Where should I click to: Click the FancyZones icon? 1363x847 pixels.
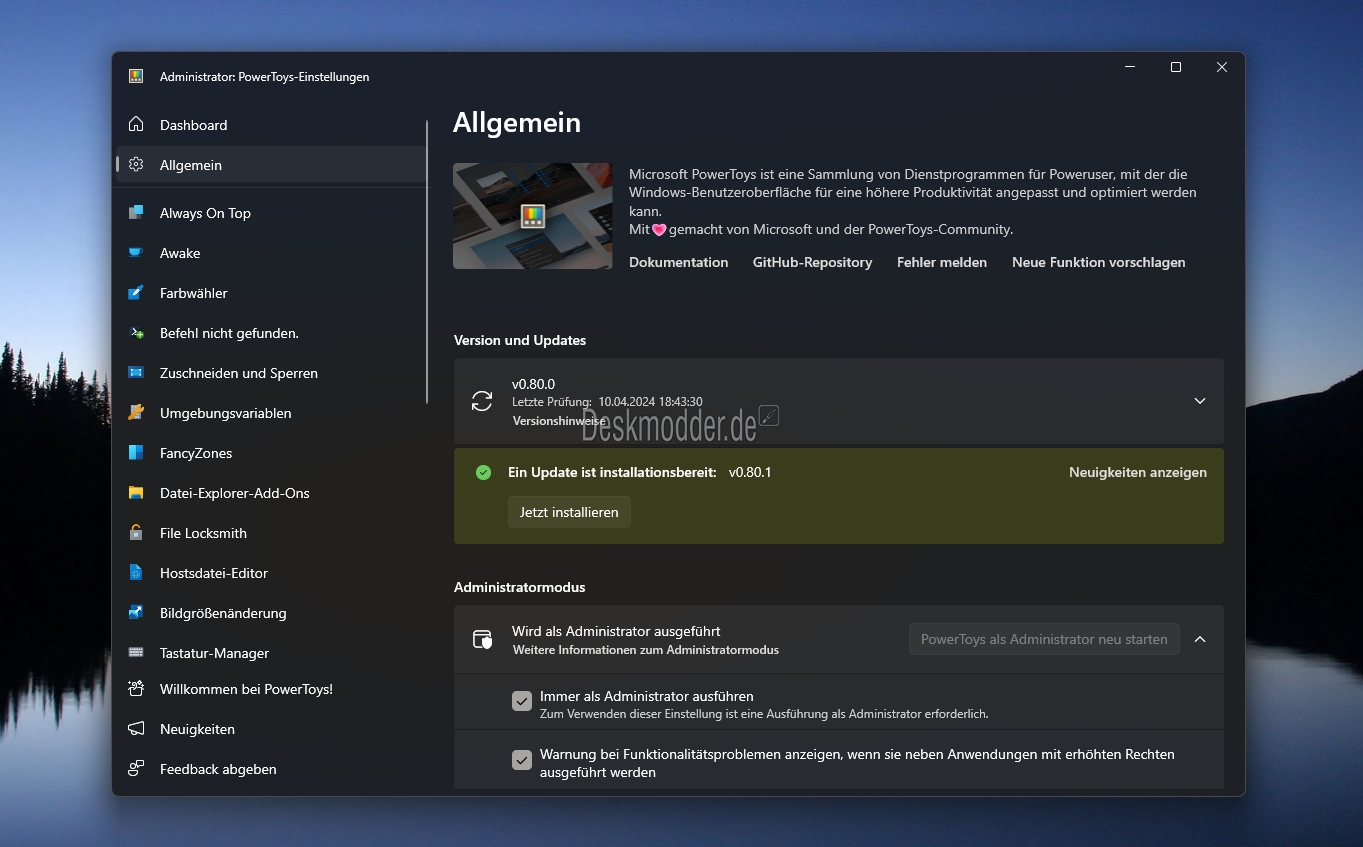pyautogui.click(x=136, y=452)
